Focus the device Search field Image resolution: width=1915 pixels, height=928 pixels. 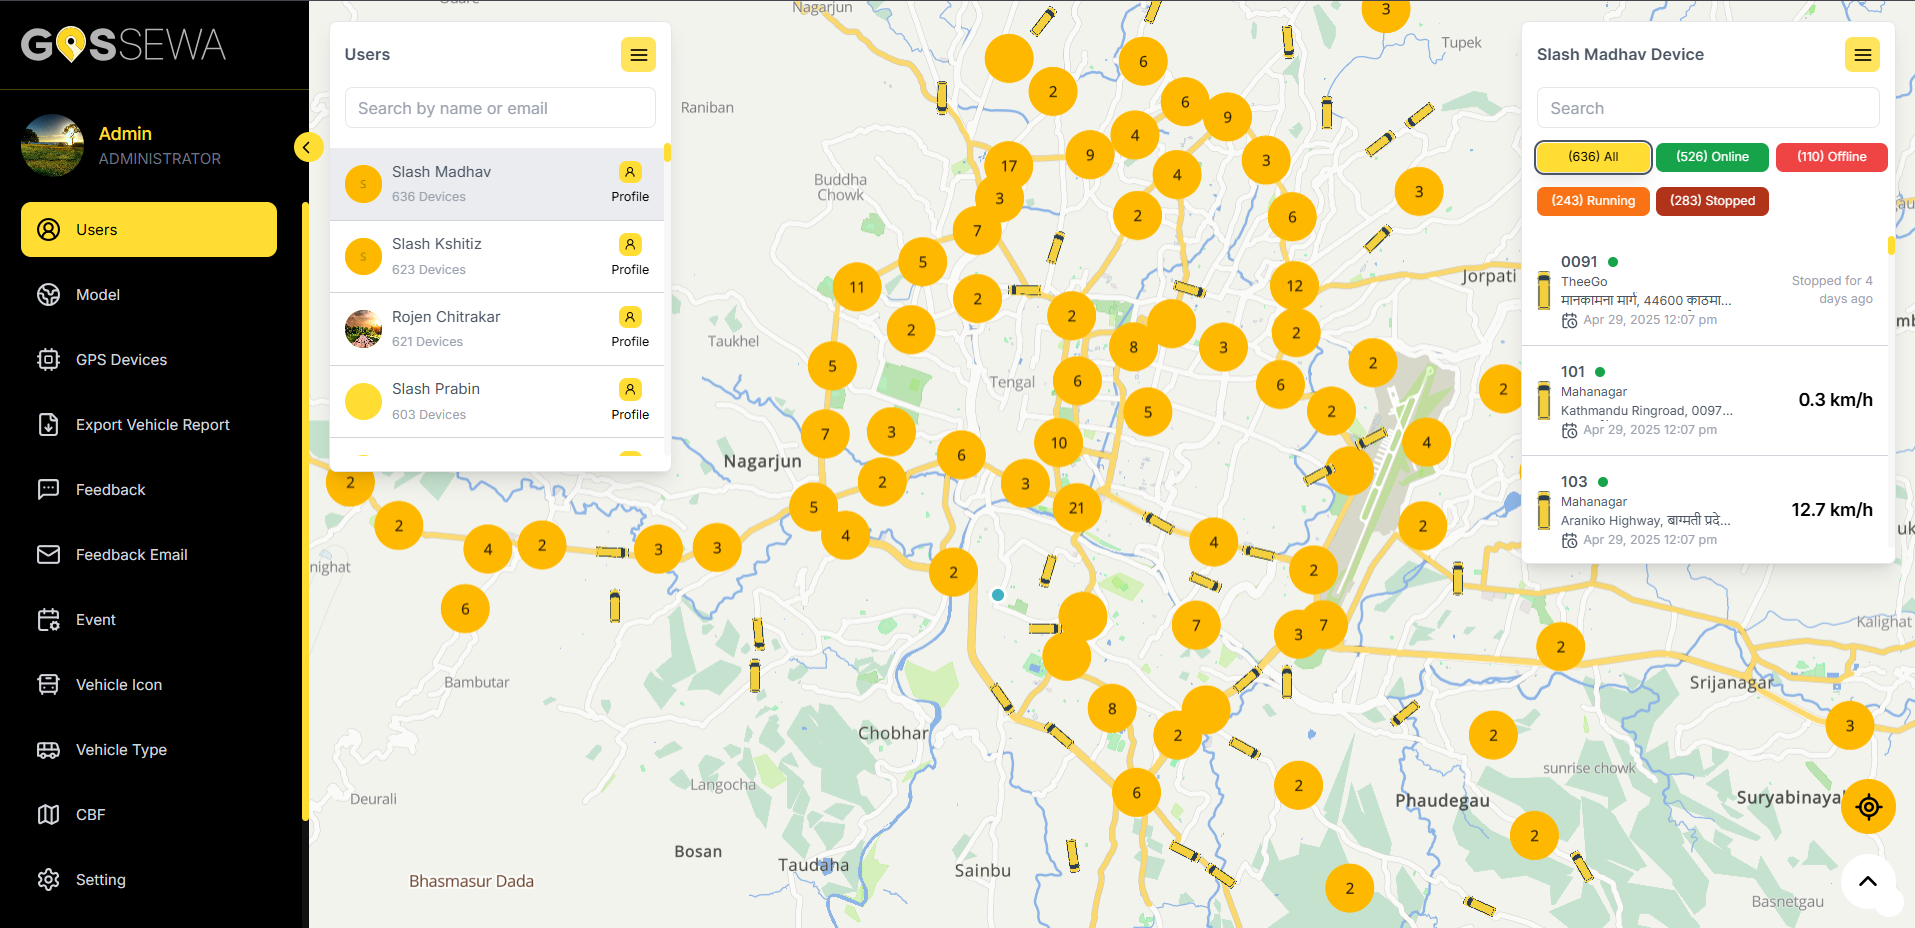pyautogui.click(x=1708, y=108)
